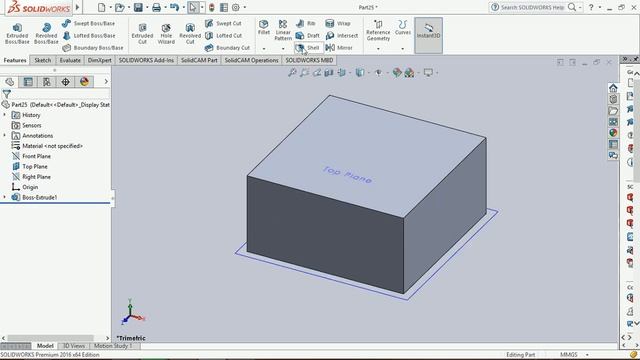
Task: Switch to SolidCAM Operations tab
Action: 251,60
